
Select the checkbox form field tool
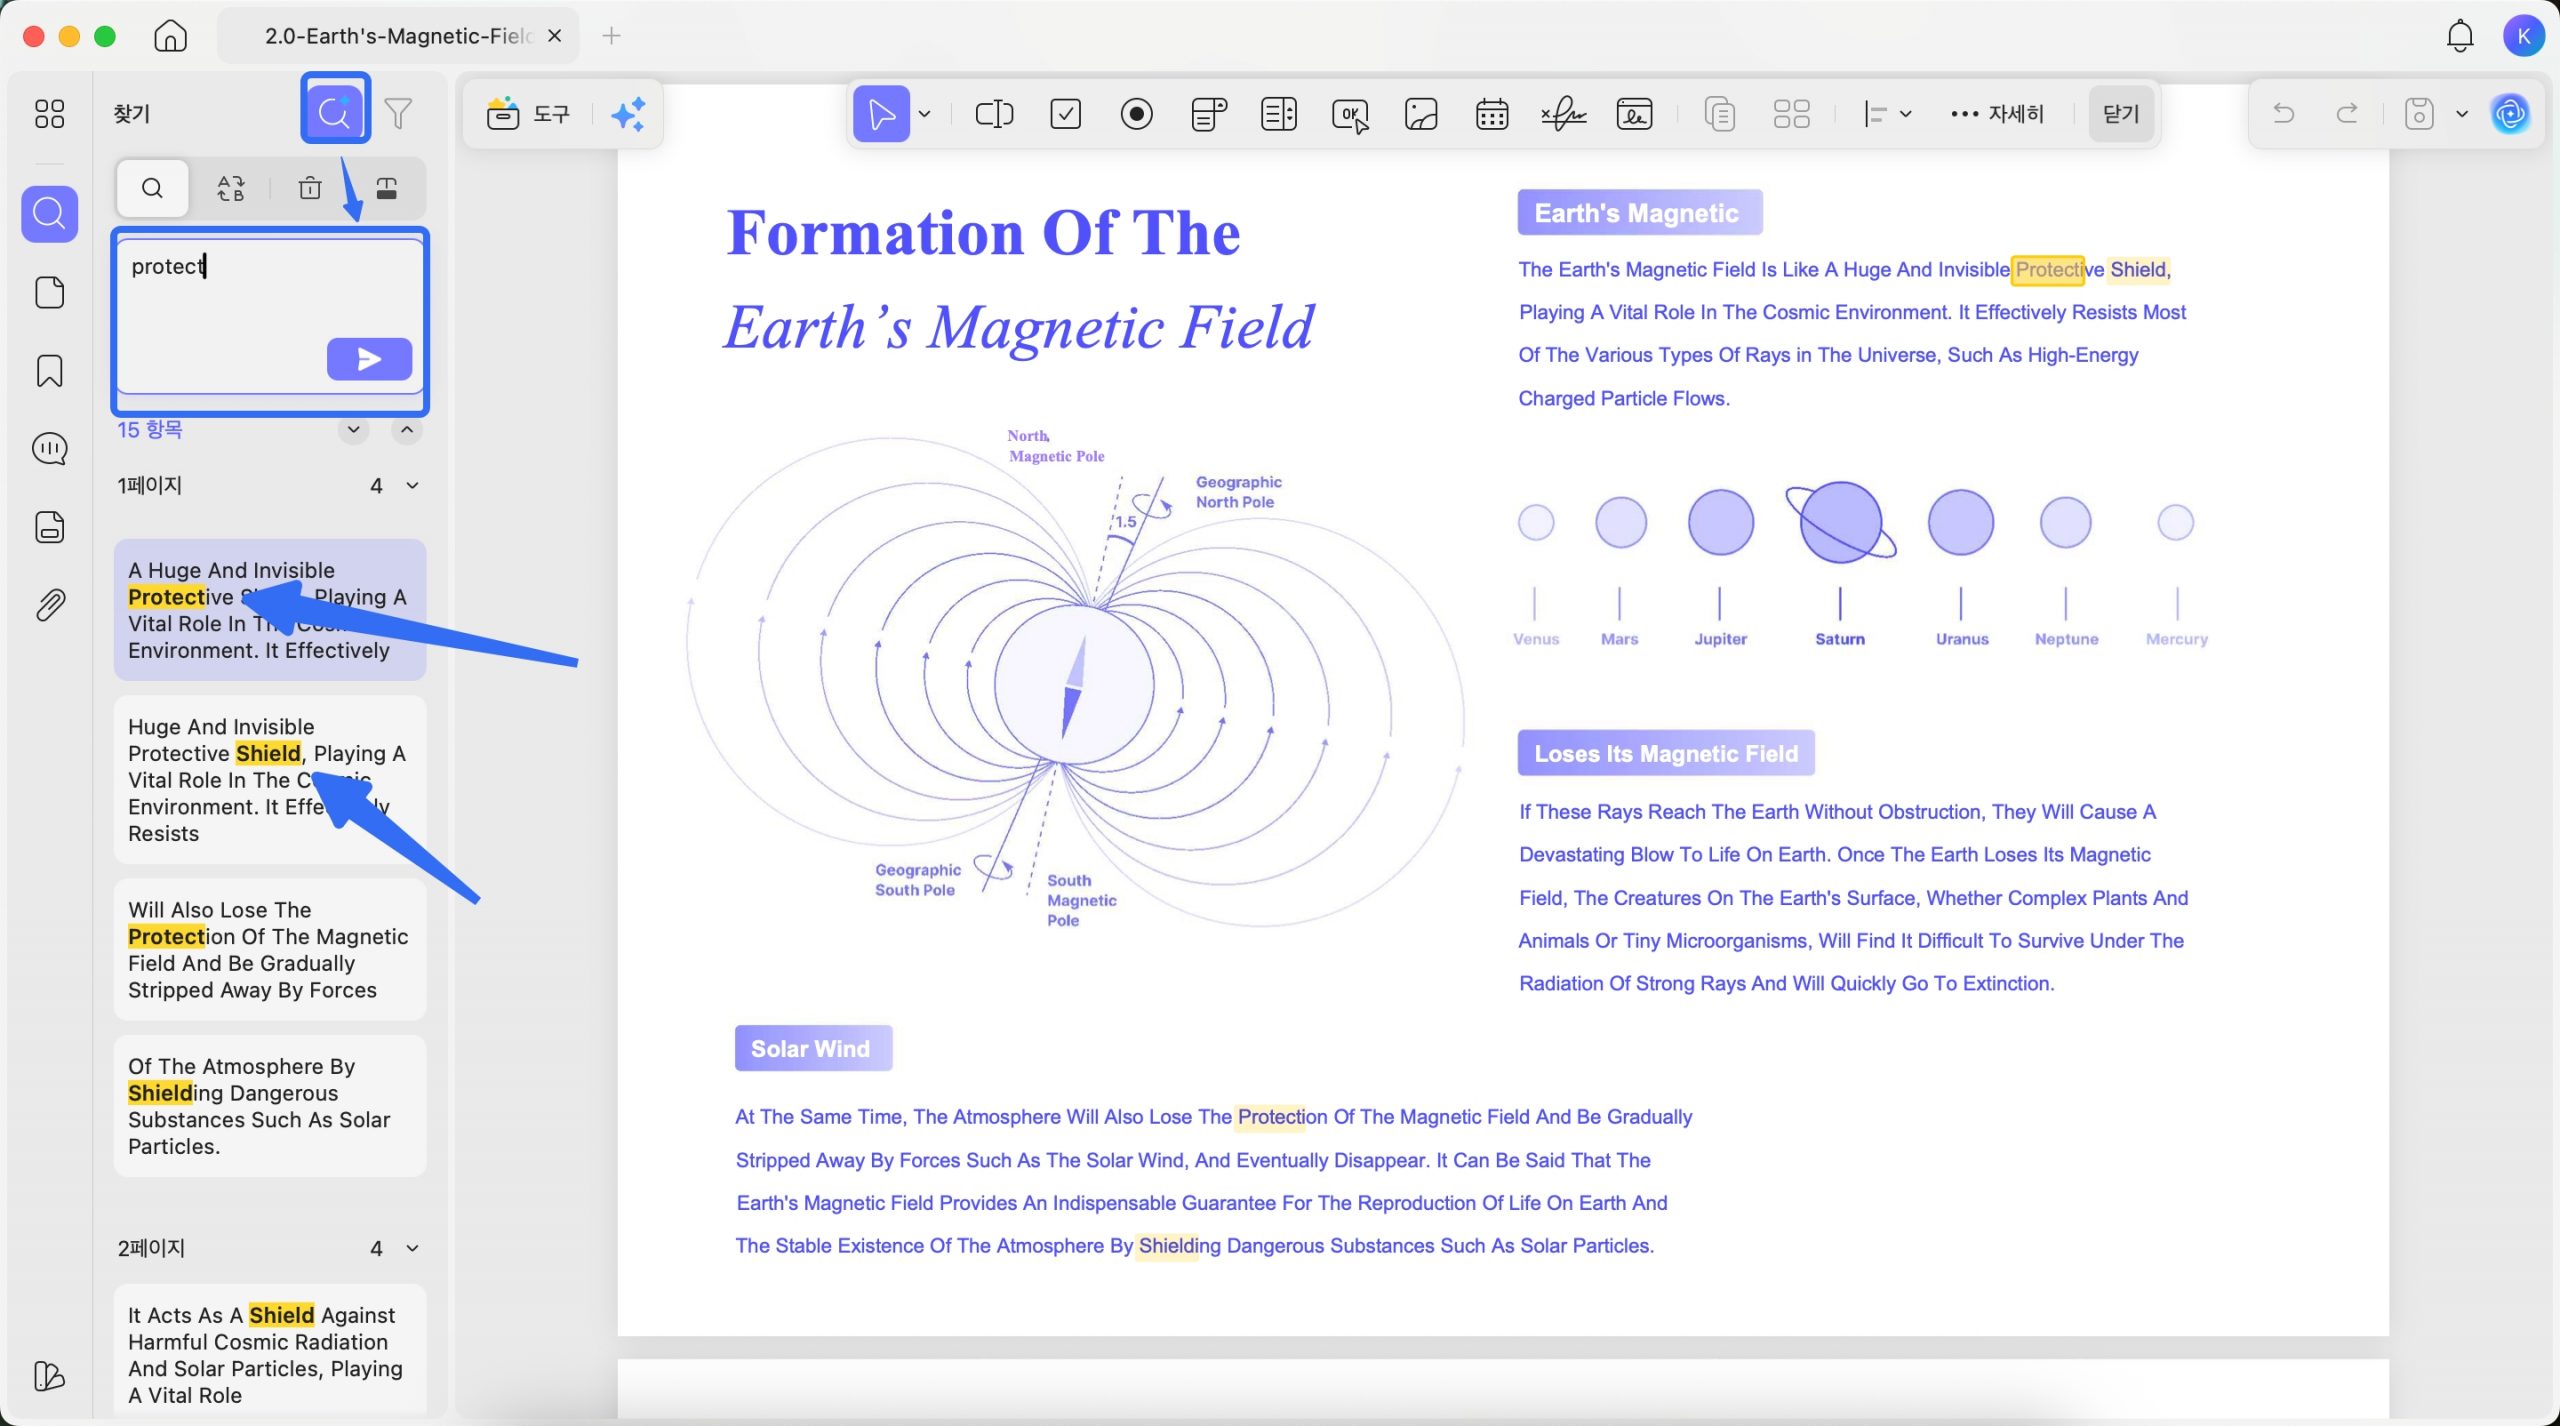[x=1065, y=114]
